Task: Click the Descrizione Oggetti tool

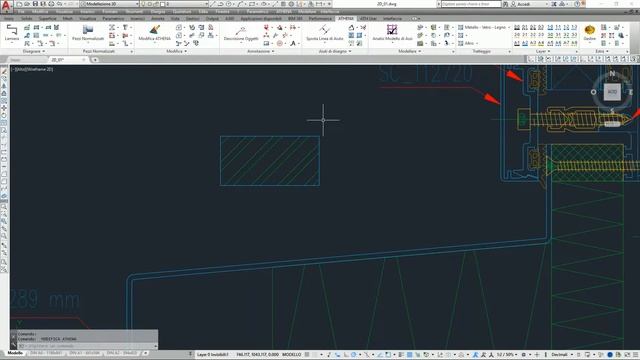Action: click(241, 33)
